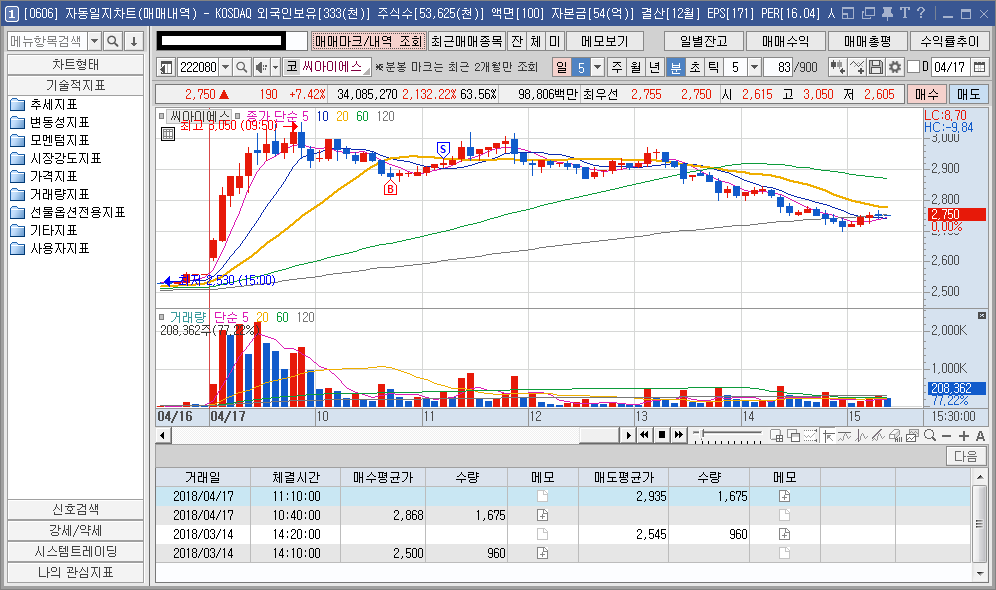The image size is (996, 590).
Task: Click the down arrow next to menu search
Action: [134, 41]
